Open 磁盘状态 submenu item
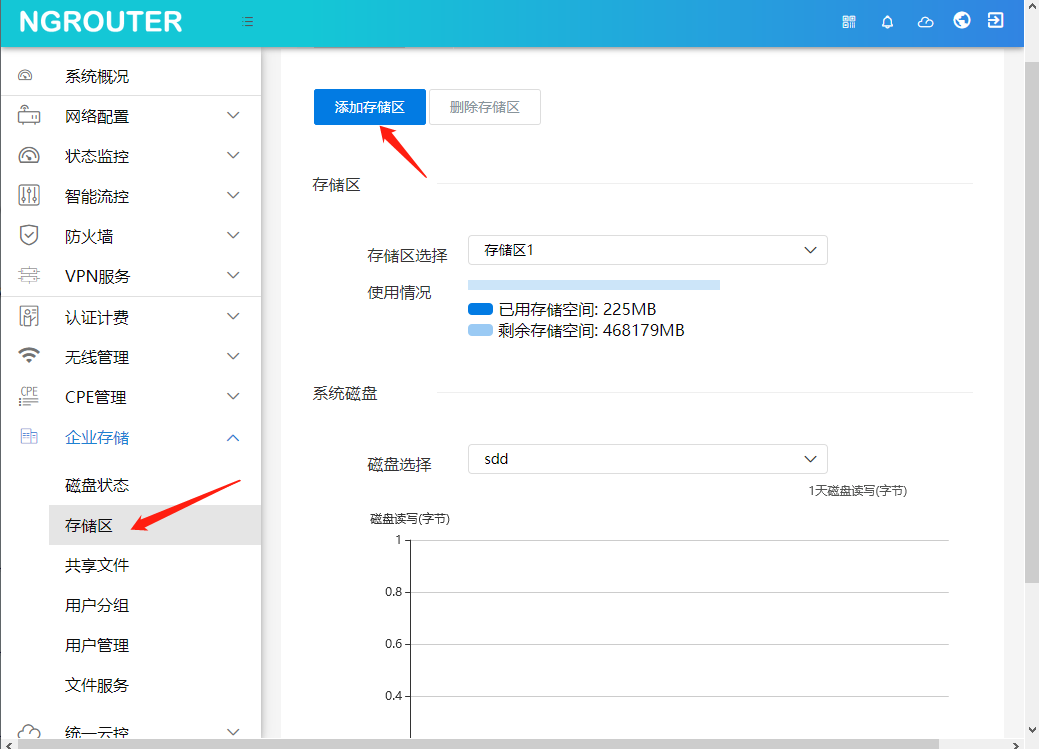 (x=97, y=485)
